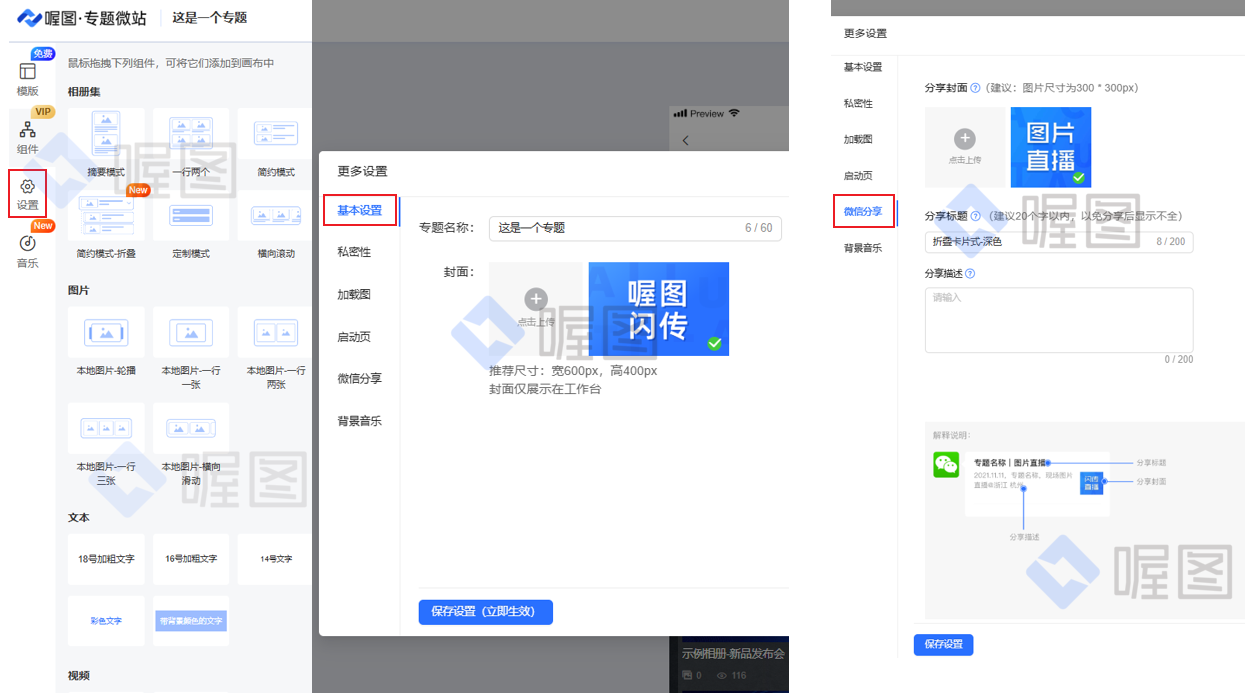Select the 彩色文字 text component
The width and height of the screenshot is (1254, 693).
point(106,621)
